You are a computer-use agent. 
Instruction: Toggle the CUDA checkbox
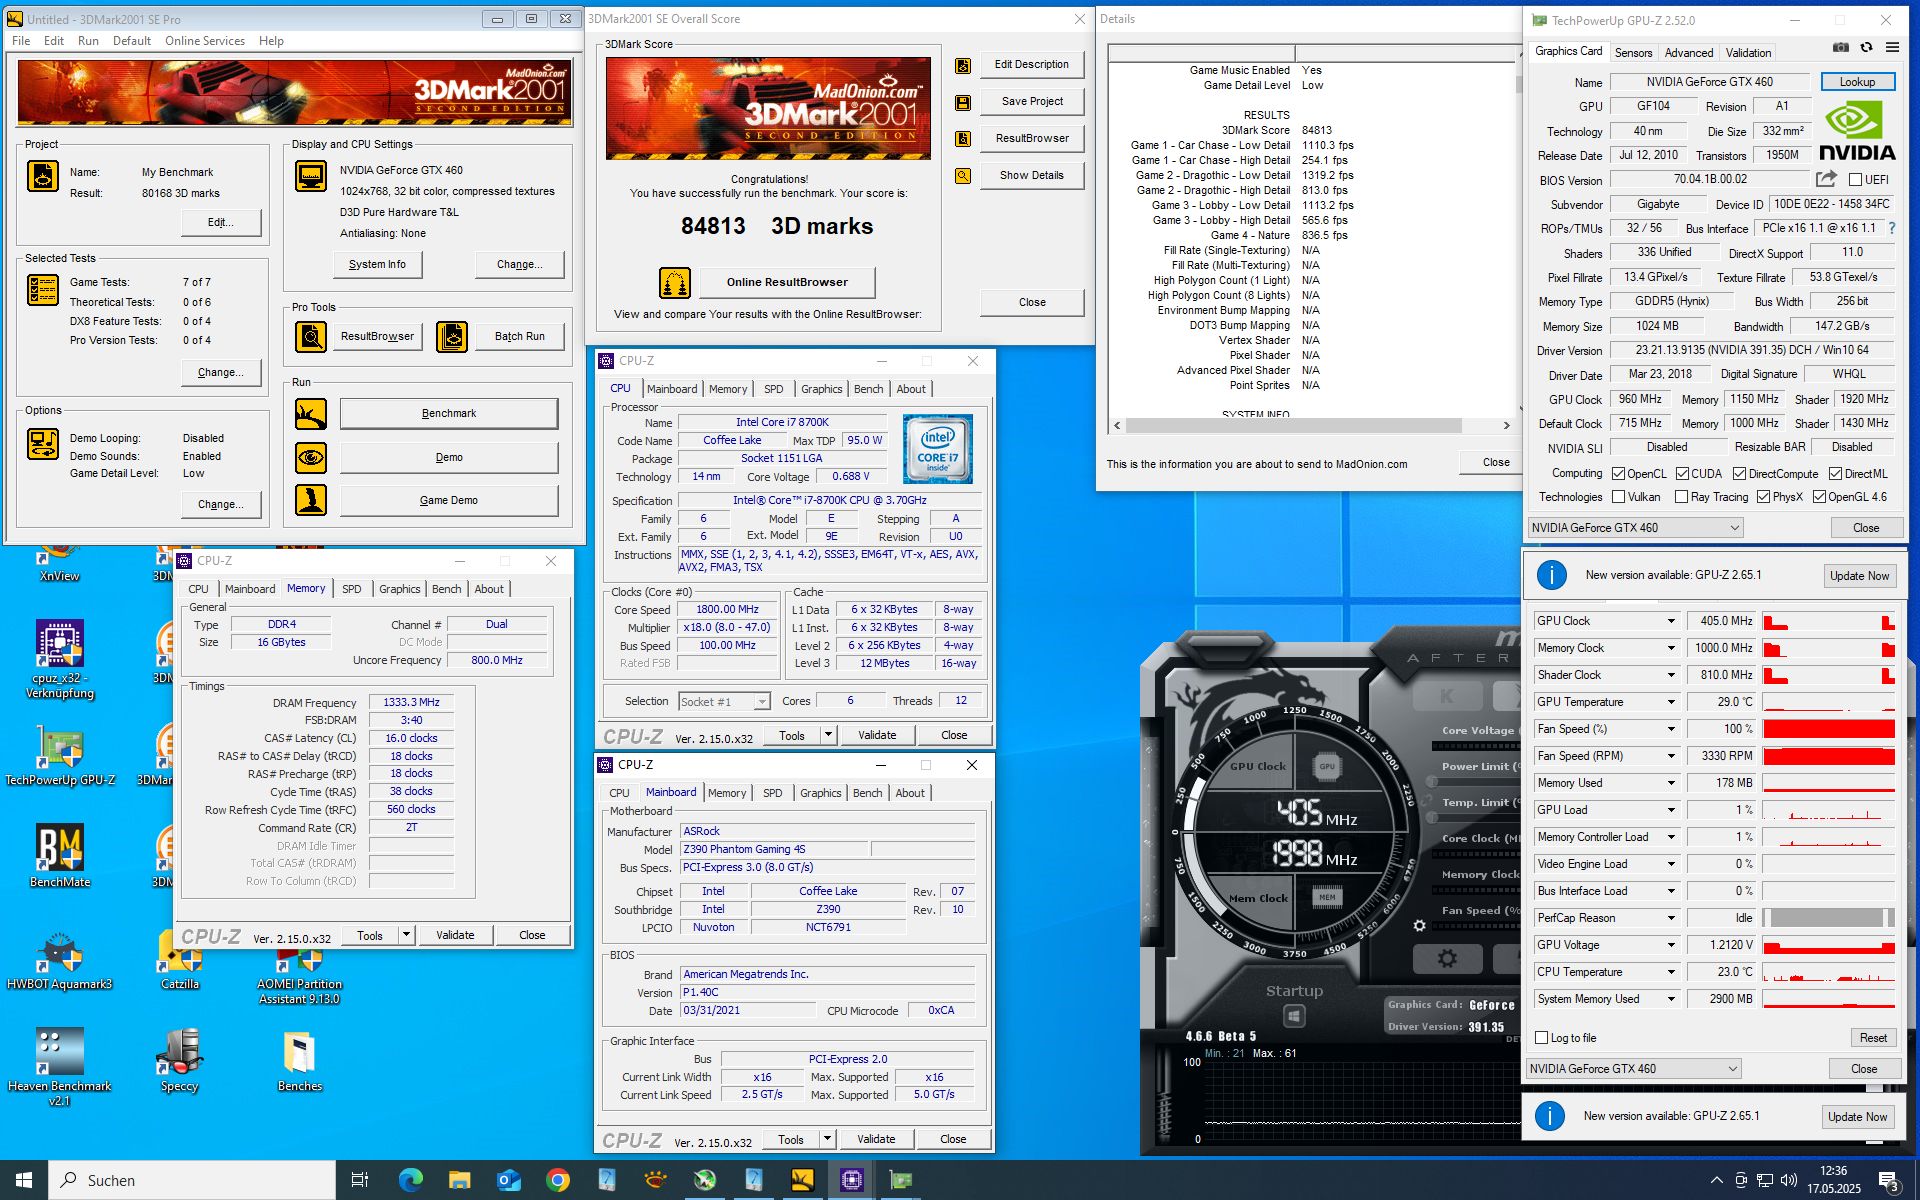(1682, 474)
